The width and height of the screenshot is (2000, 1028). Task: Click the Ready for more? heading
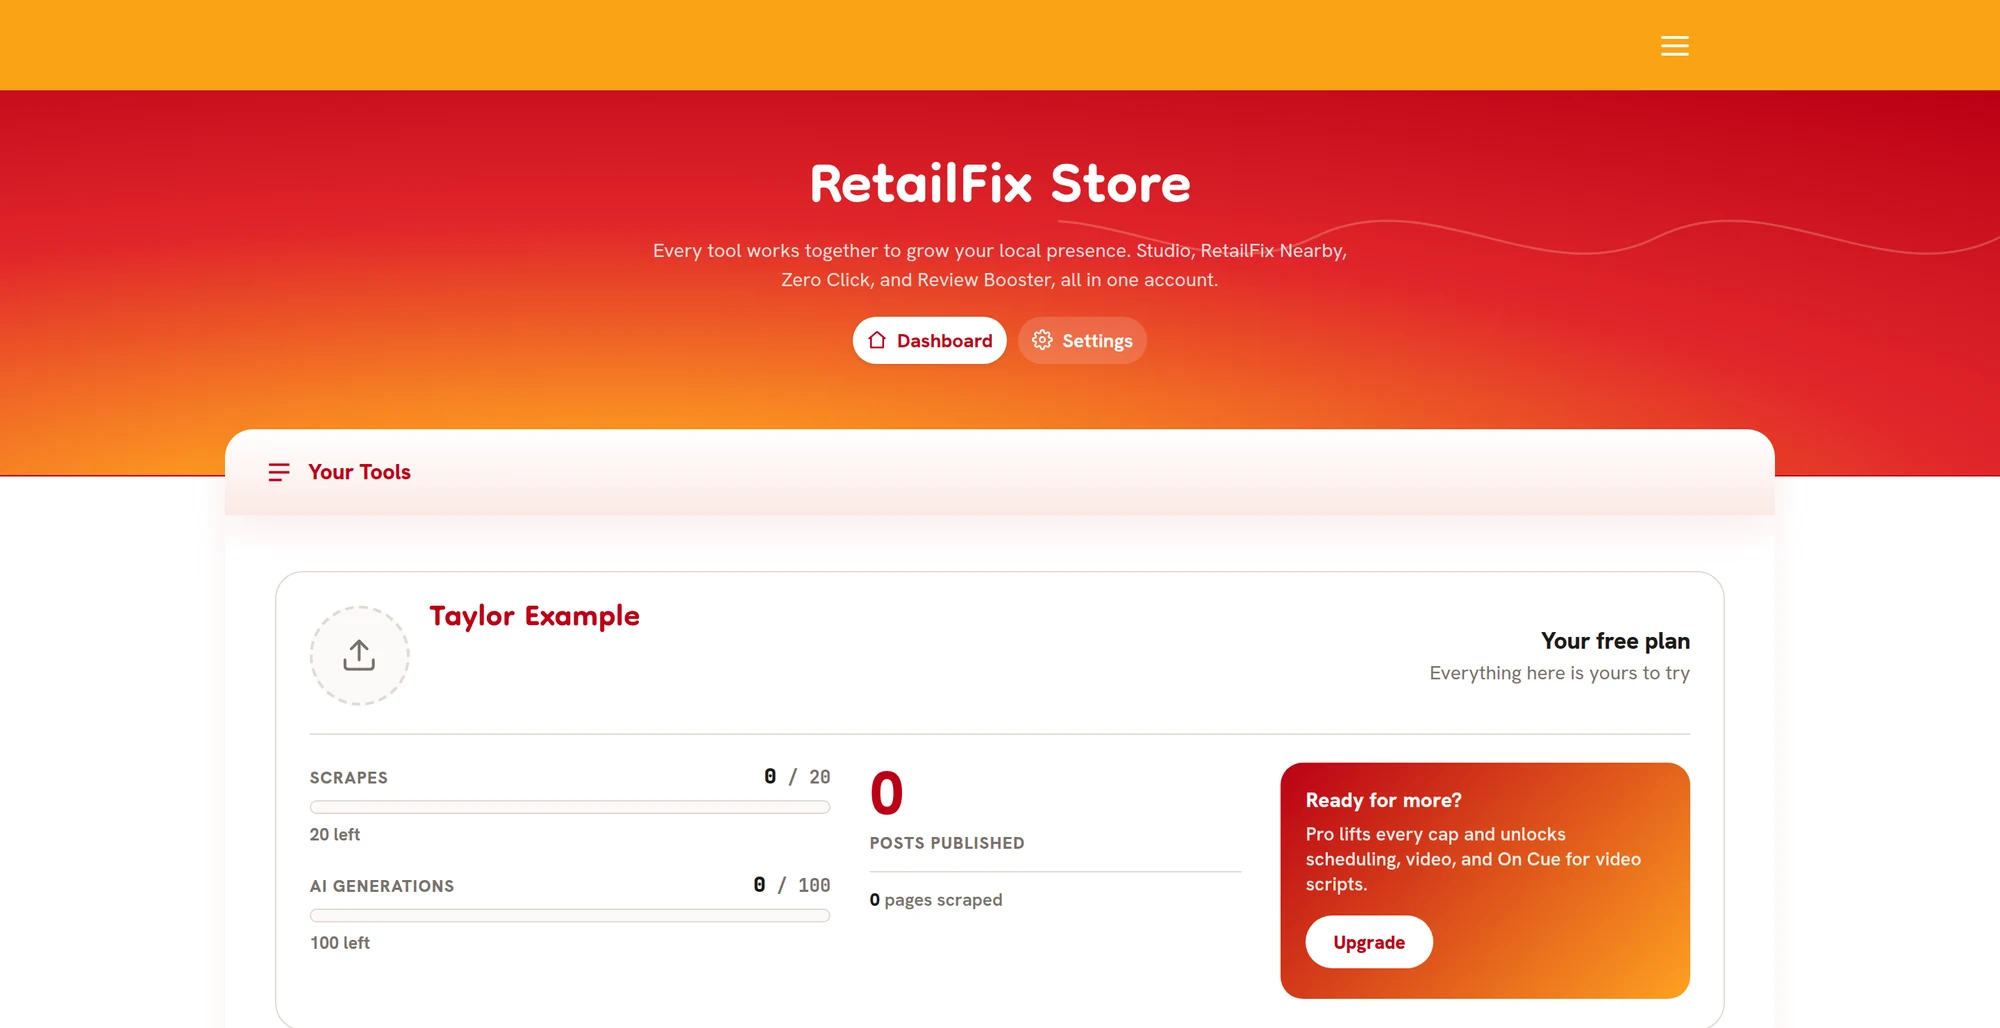1383,800
